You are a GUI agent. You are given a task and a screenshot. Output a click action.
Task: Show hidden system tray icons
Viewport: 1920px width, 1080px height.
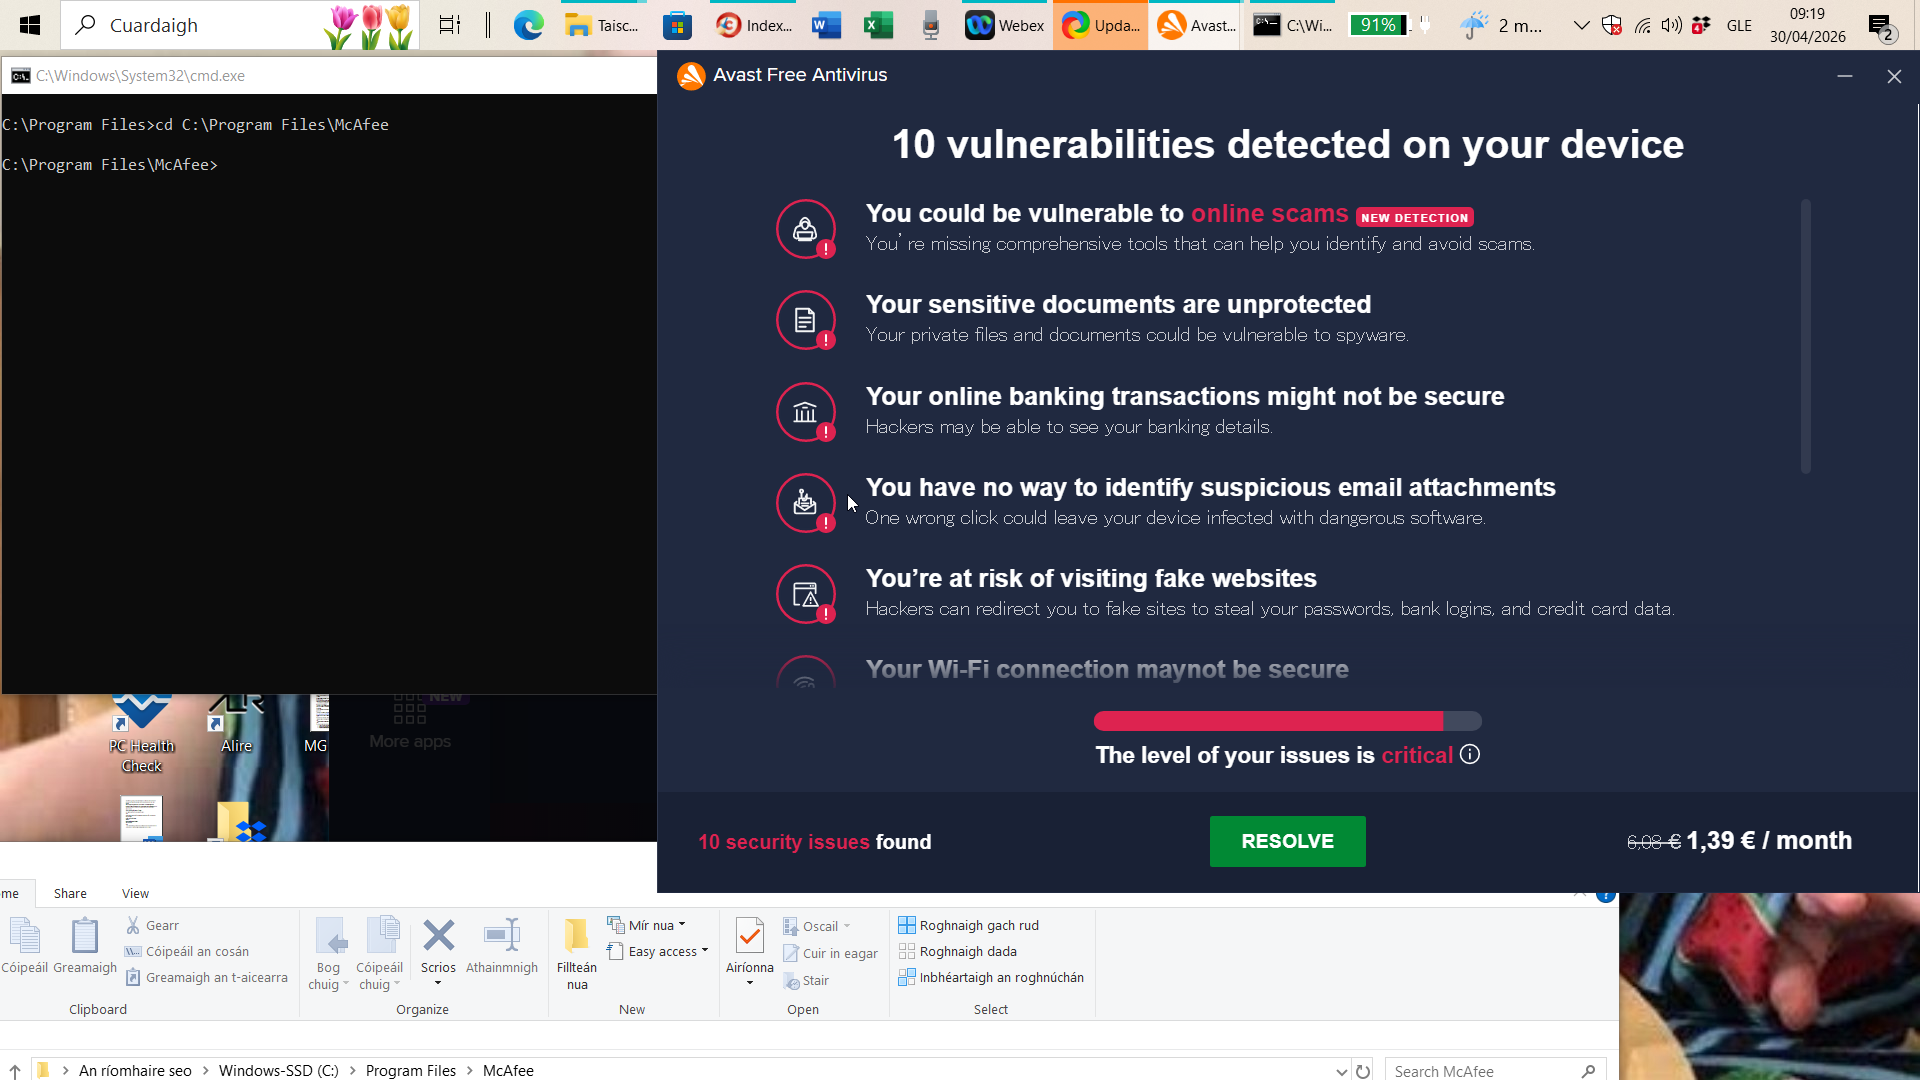[x=1581, y=25]
